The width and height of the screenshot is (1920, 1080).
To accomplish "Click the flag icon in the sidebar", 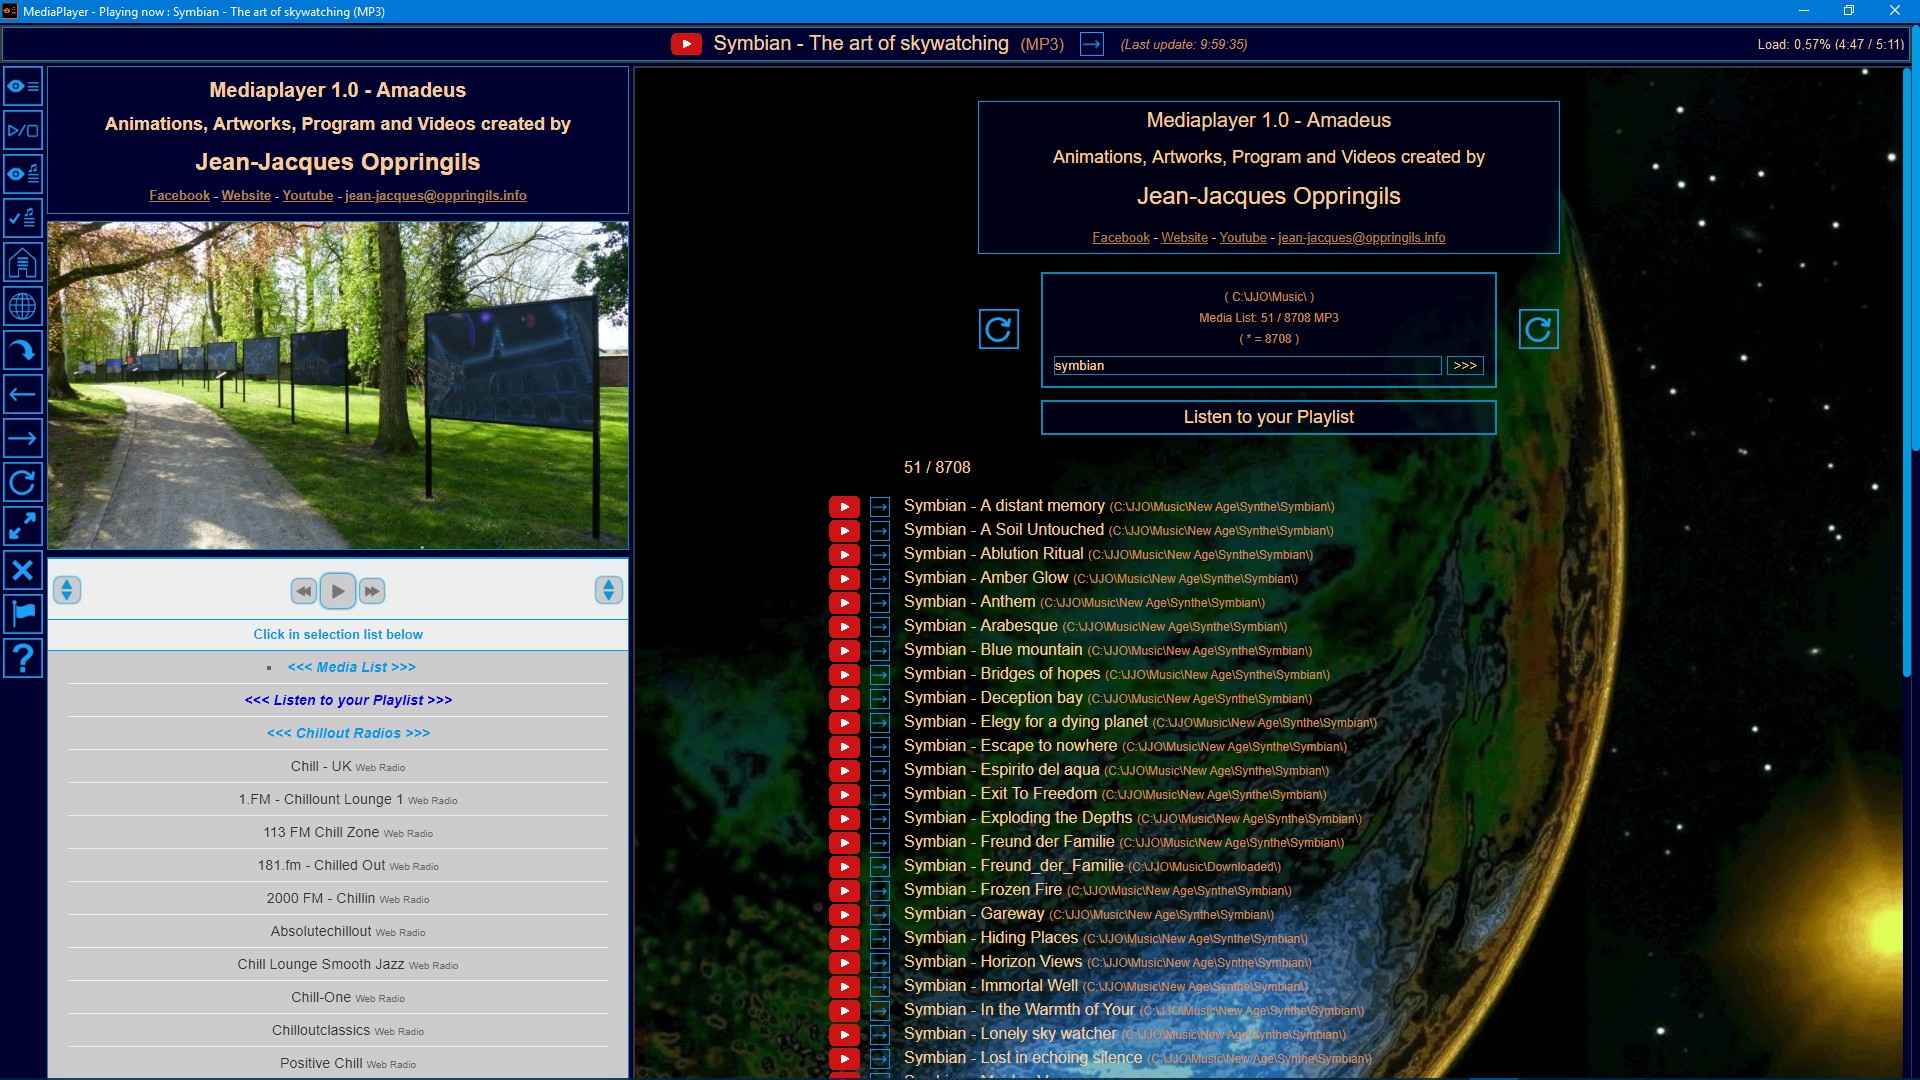I will [x=22, y=613].
